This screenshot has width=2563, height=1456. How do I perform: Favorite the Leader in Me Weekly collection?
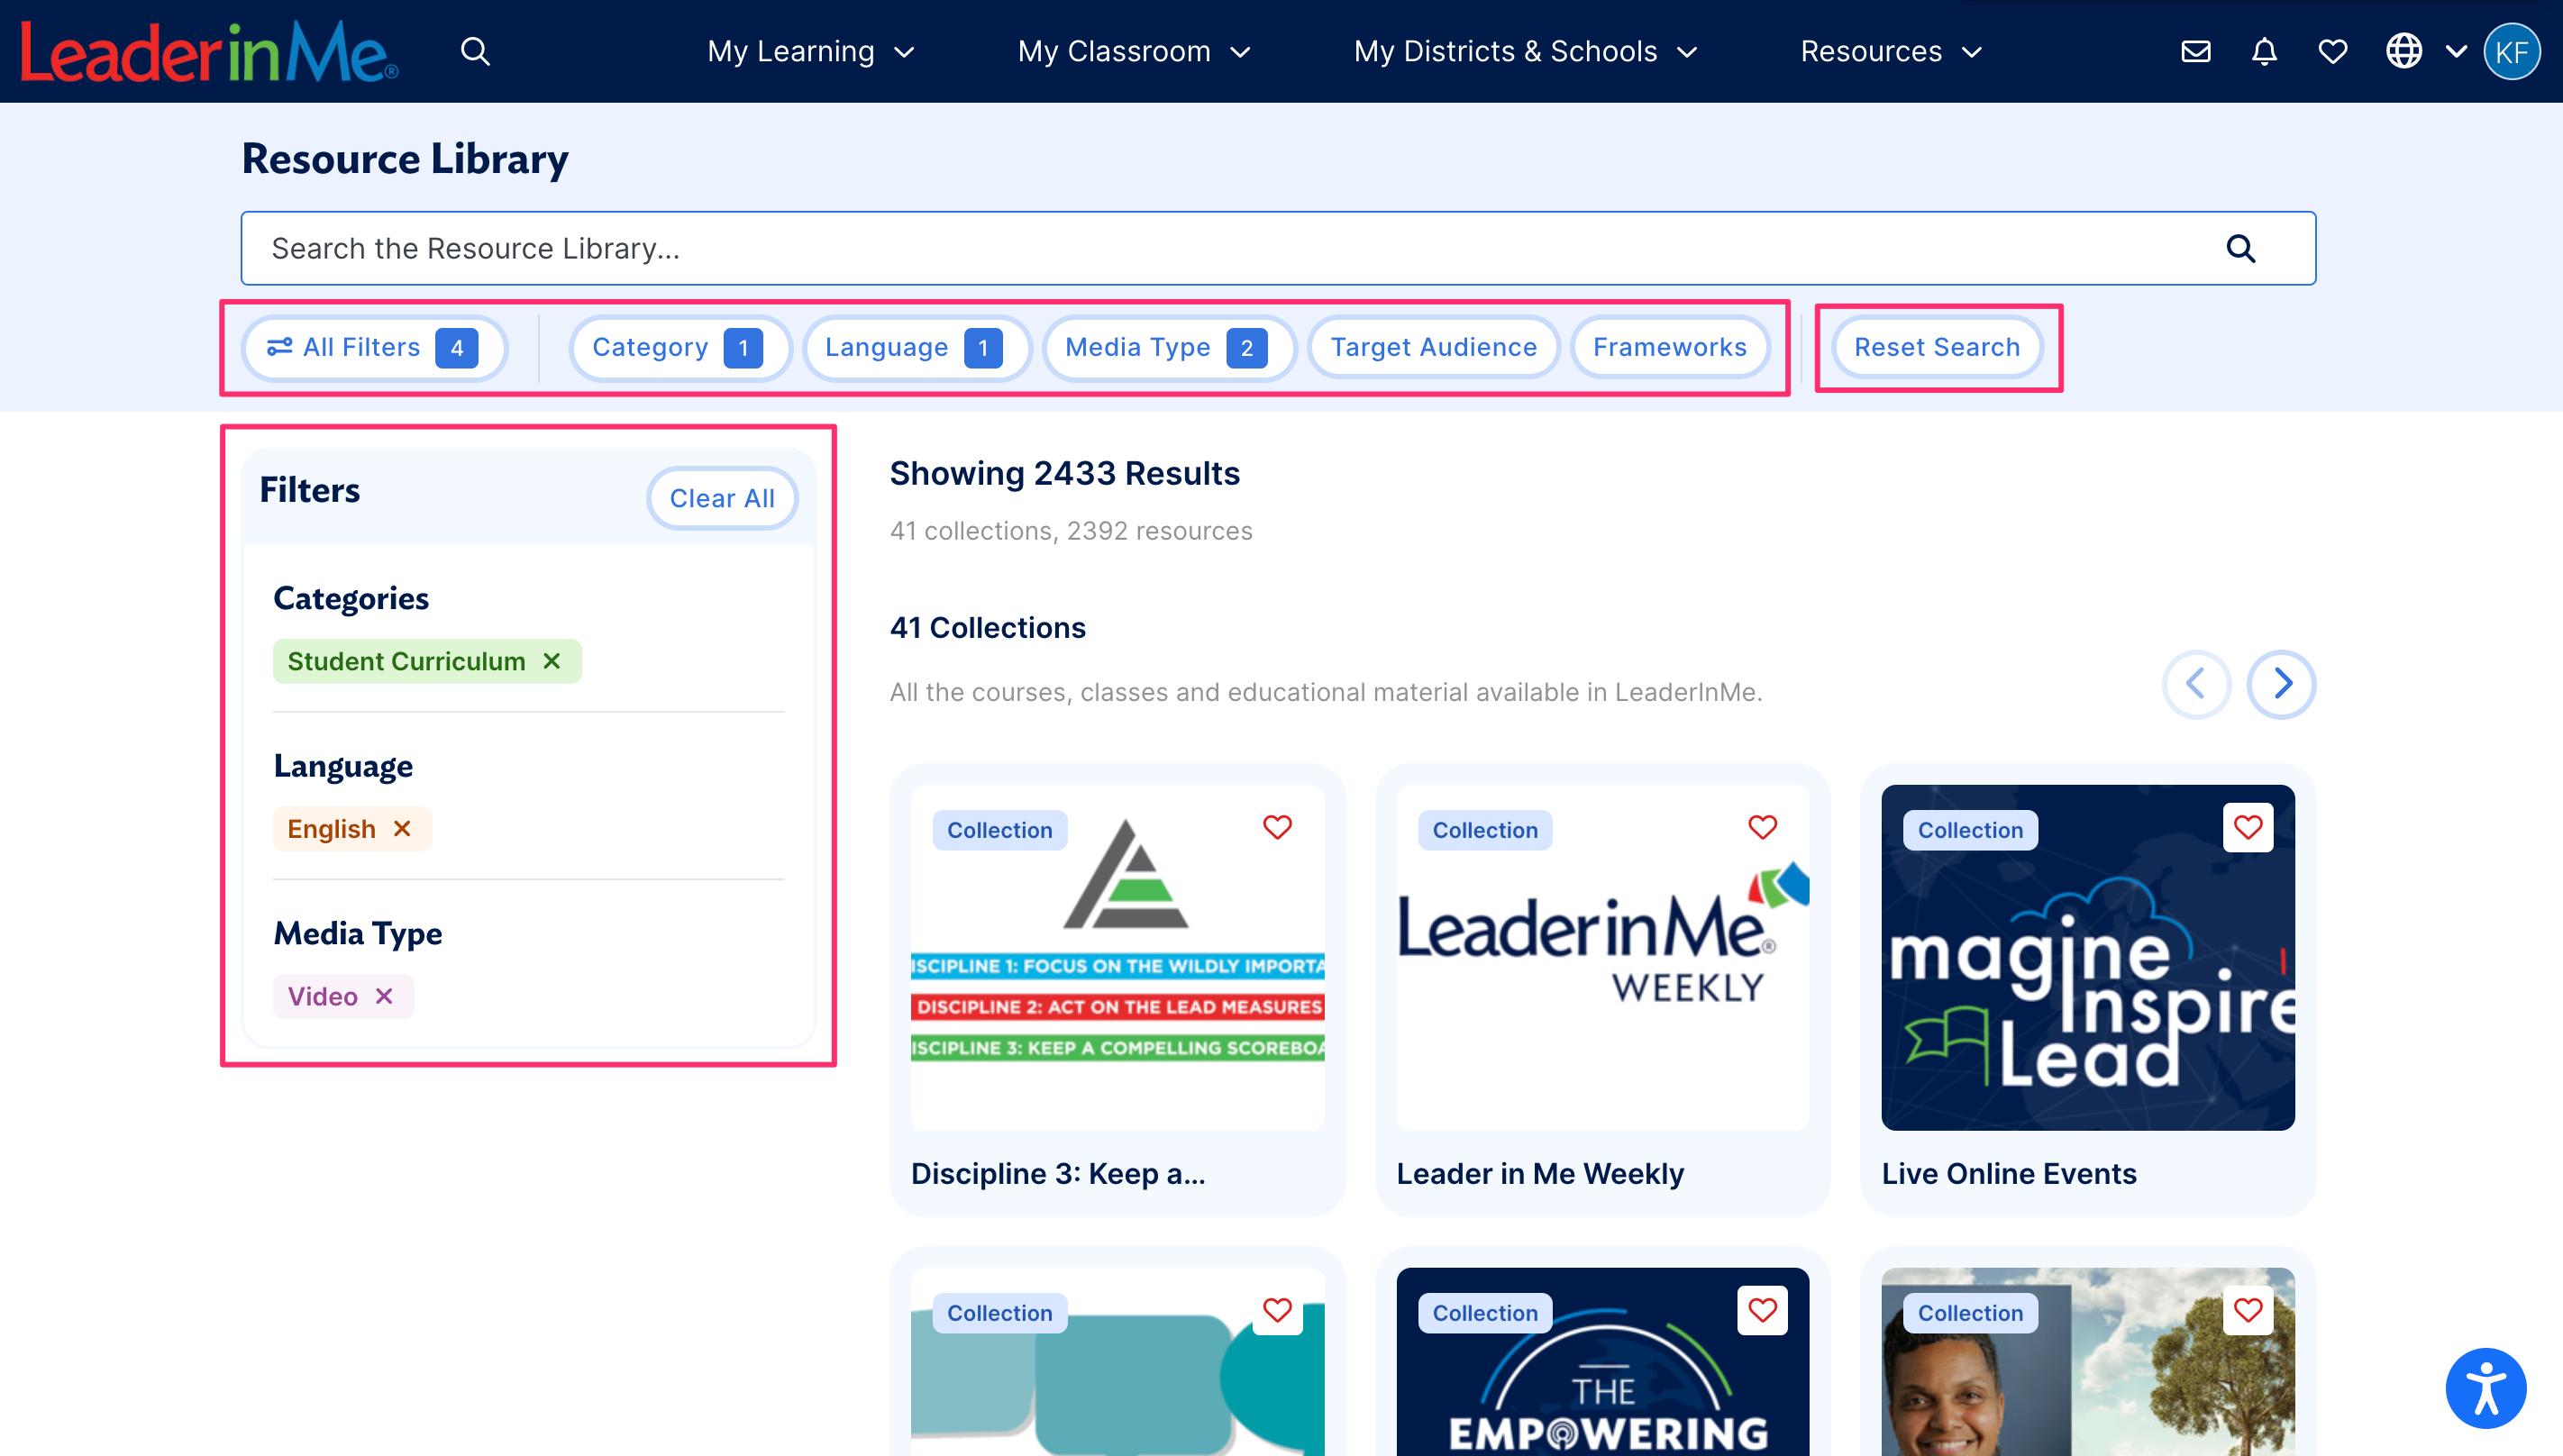coord(1761,827)
